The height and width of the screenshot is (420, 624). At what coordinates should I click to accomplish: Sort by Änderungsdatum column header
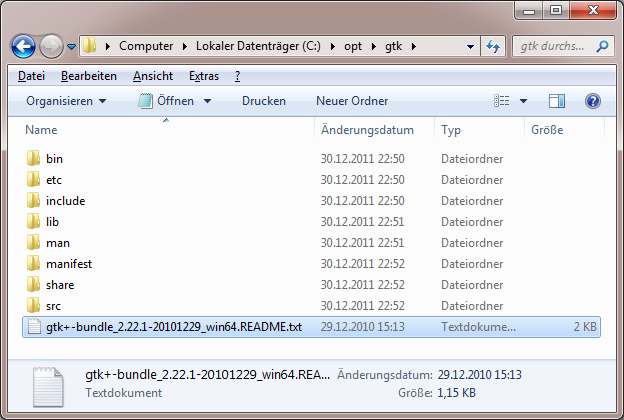tap(367, 130)
